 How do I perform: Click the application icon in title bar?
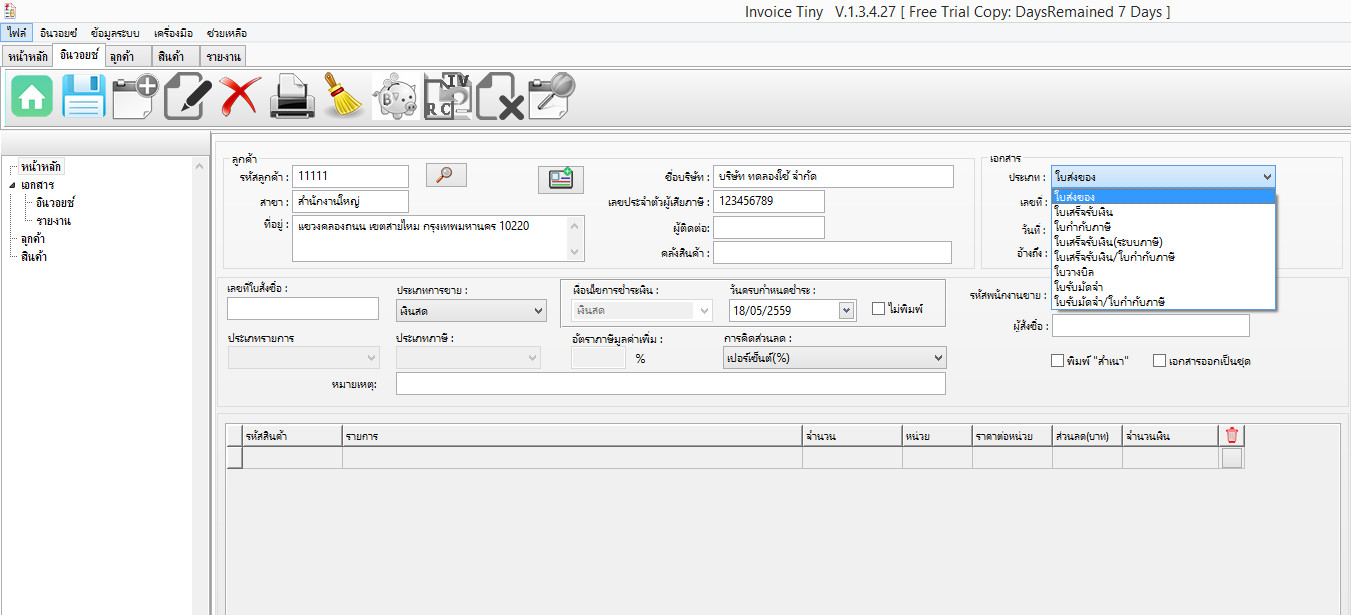(x=9, y=10)
